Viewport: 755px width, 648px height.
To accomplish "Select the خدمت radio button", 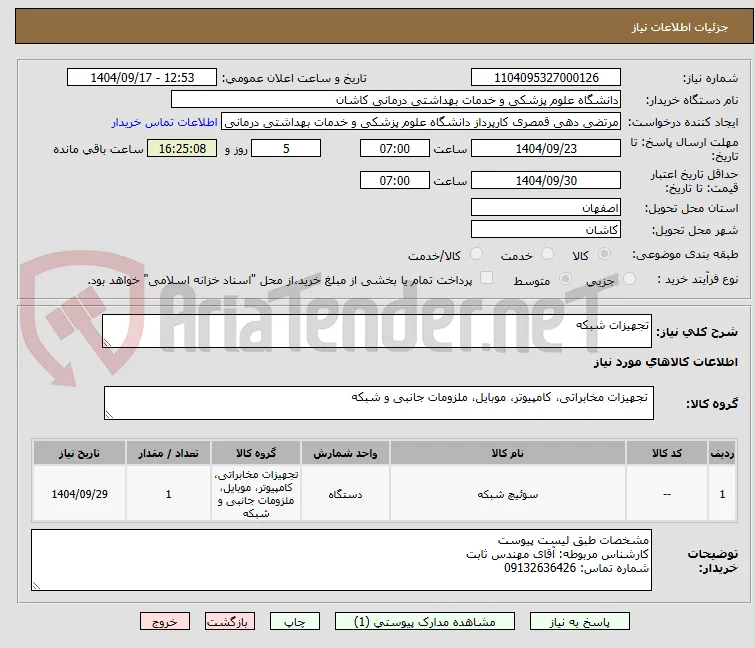I will (547, 254).
